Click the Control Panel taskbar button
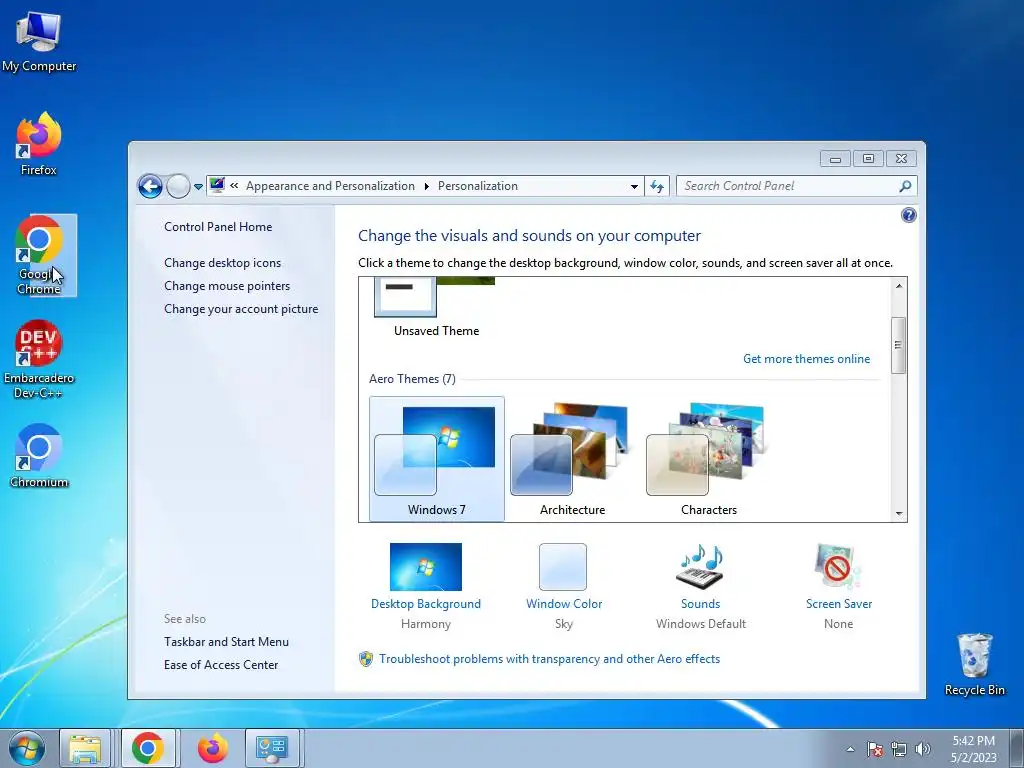This screenshot has width=1024, height=768. coord(272,748)
